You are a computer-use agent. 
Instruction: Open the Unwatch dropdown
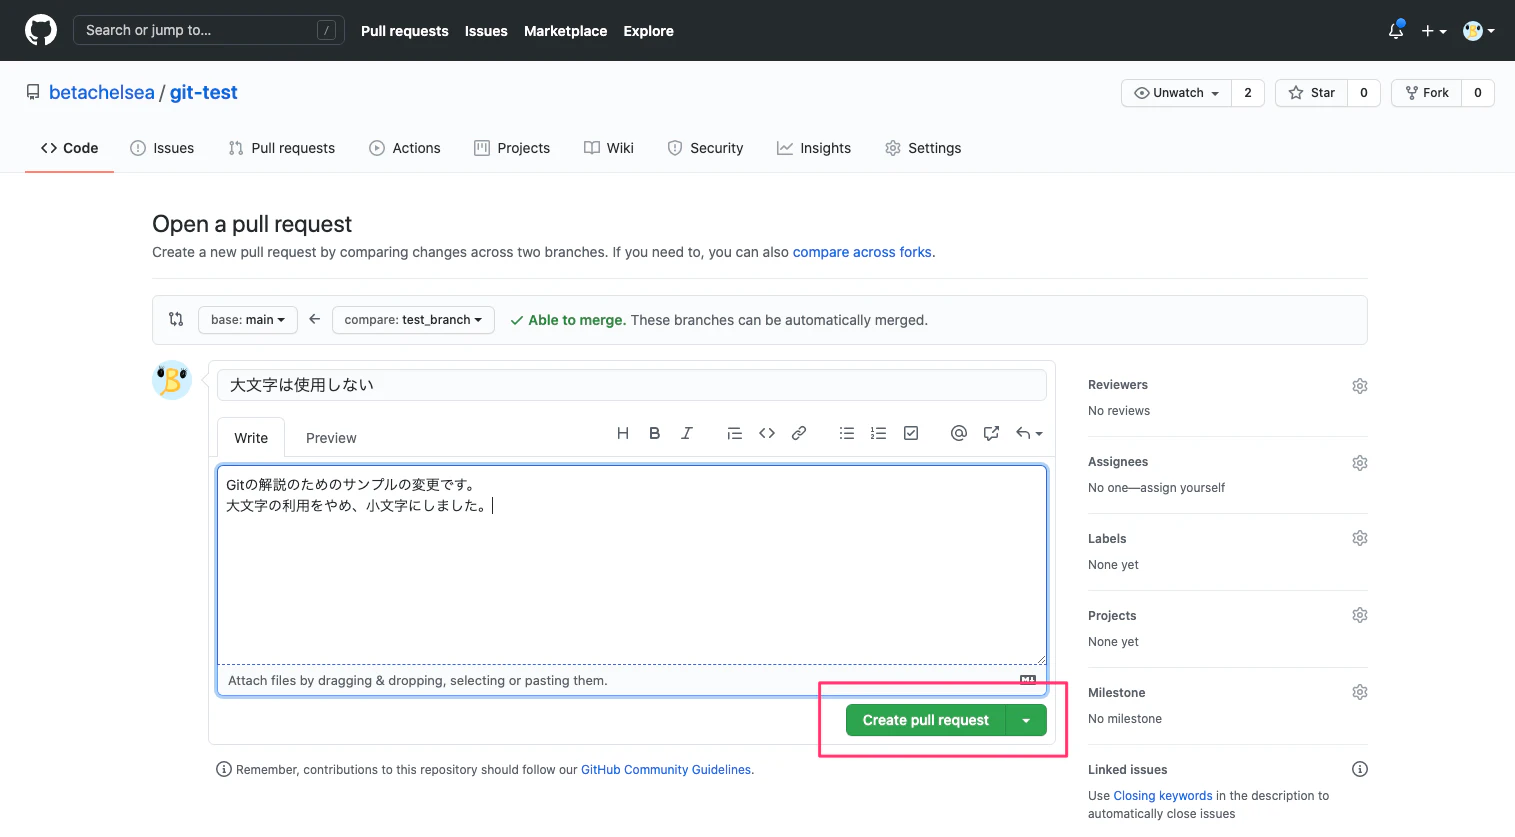[1177, 93]
